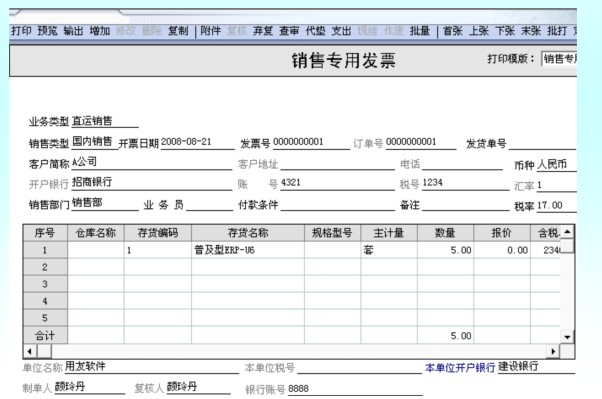Click the 报价 column header
This screenshot has width=602, height=399.
point(502,233)
